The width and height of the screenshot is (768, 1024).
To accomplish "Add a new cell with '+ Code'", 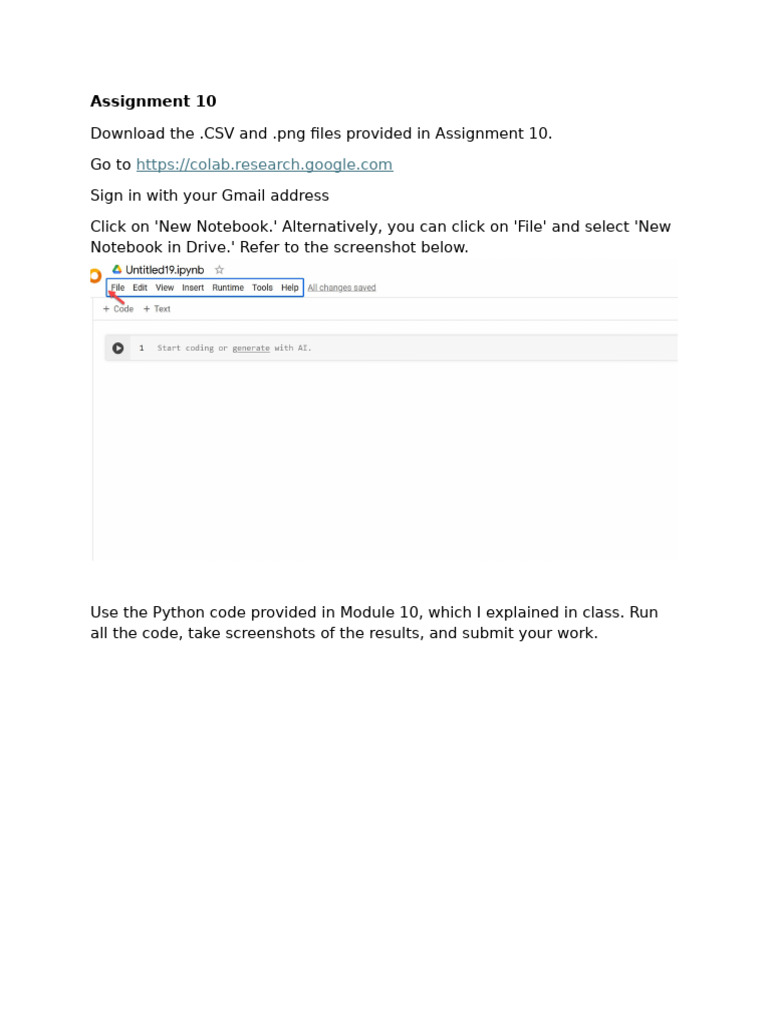I will (x=118, y=309).
